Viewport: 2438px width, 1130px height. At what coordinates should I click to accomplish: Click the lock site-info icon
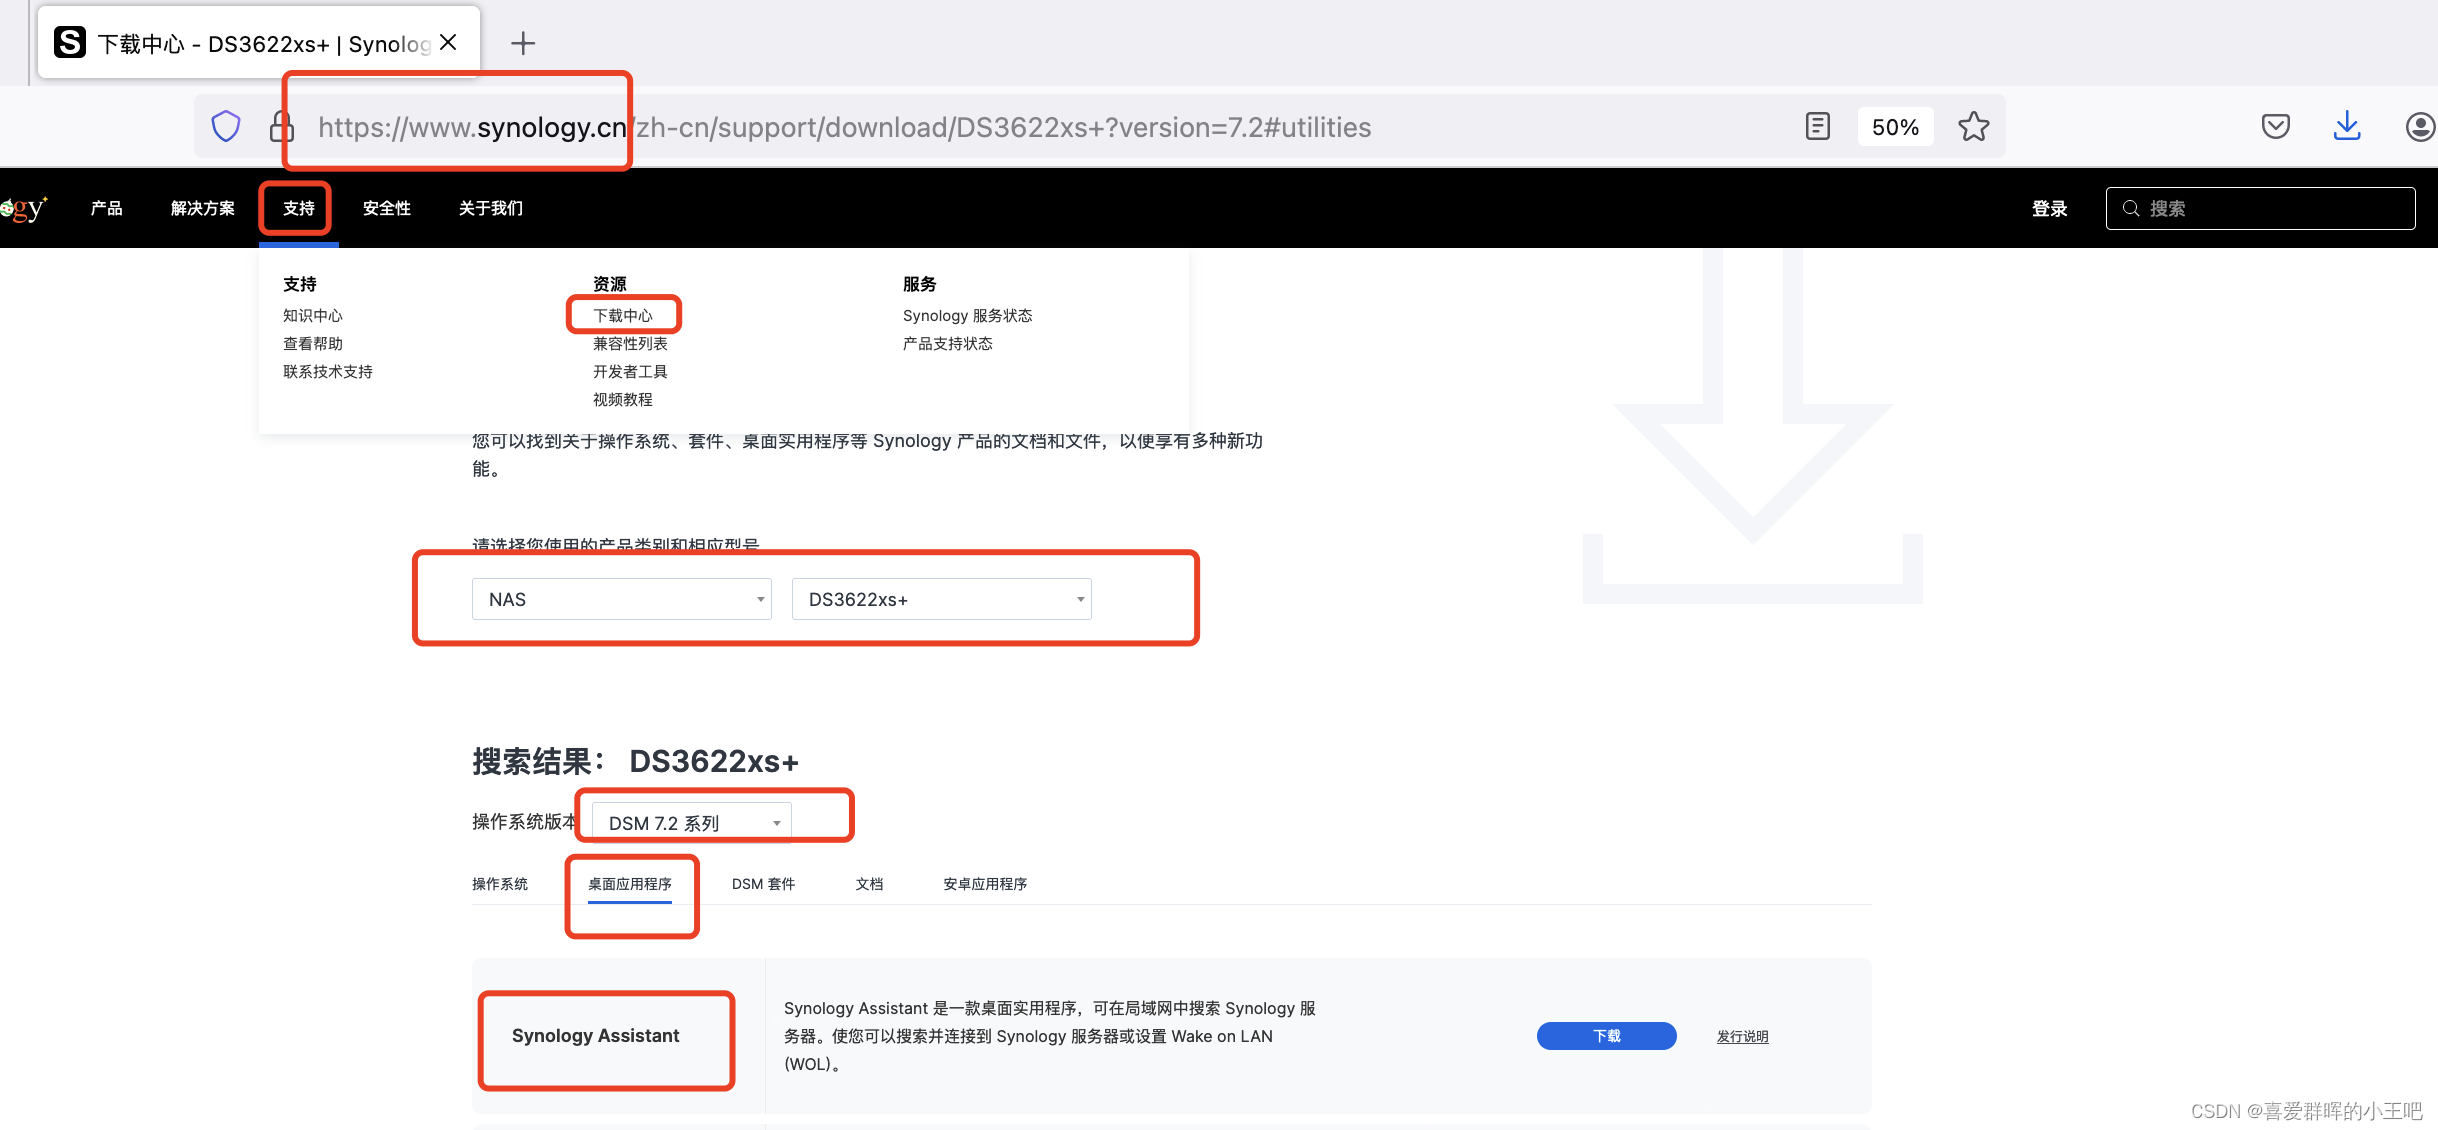(x=281, y=127)
